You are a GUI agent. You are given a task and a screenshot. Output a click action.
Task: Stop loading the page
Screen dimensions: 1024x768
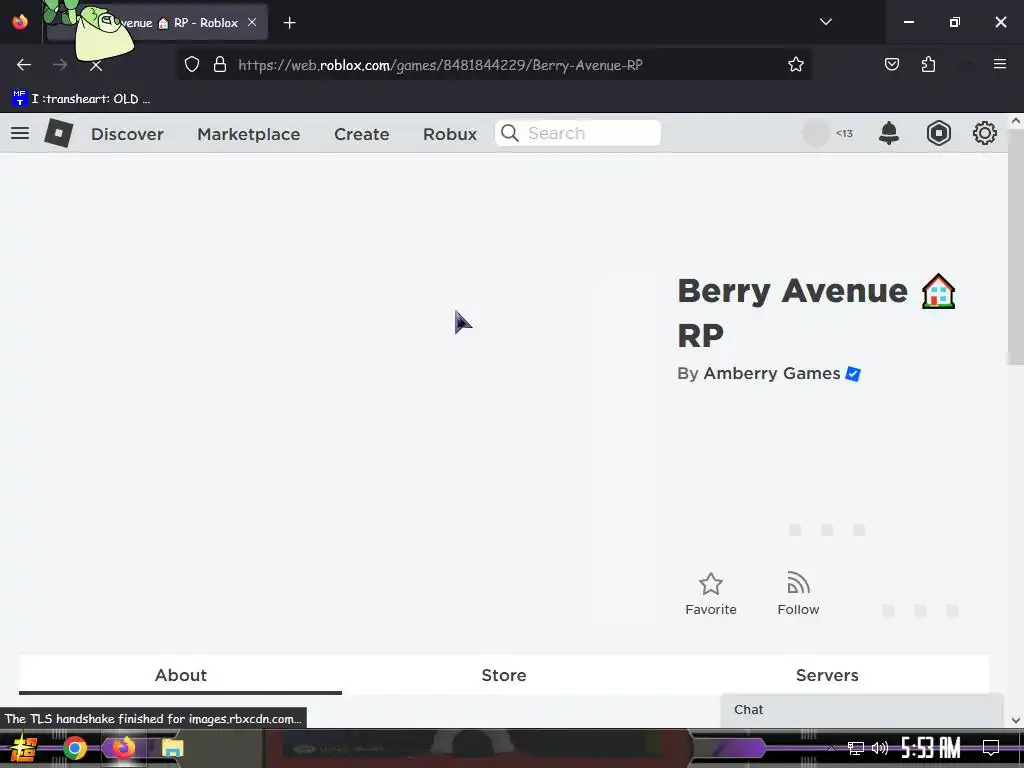click(x=96, y=65)
